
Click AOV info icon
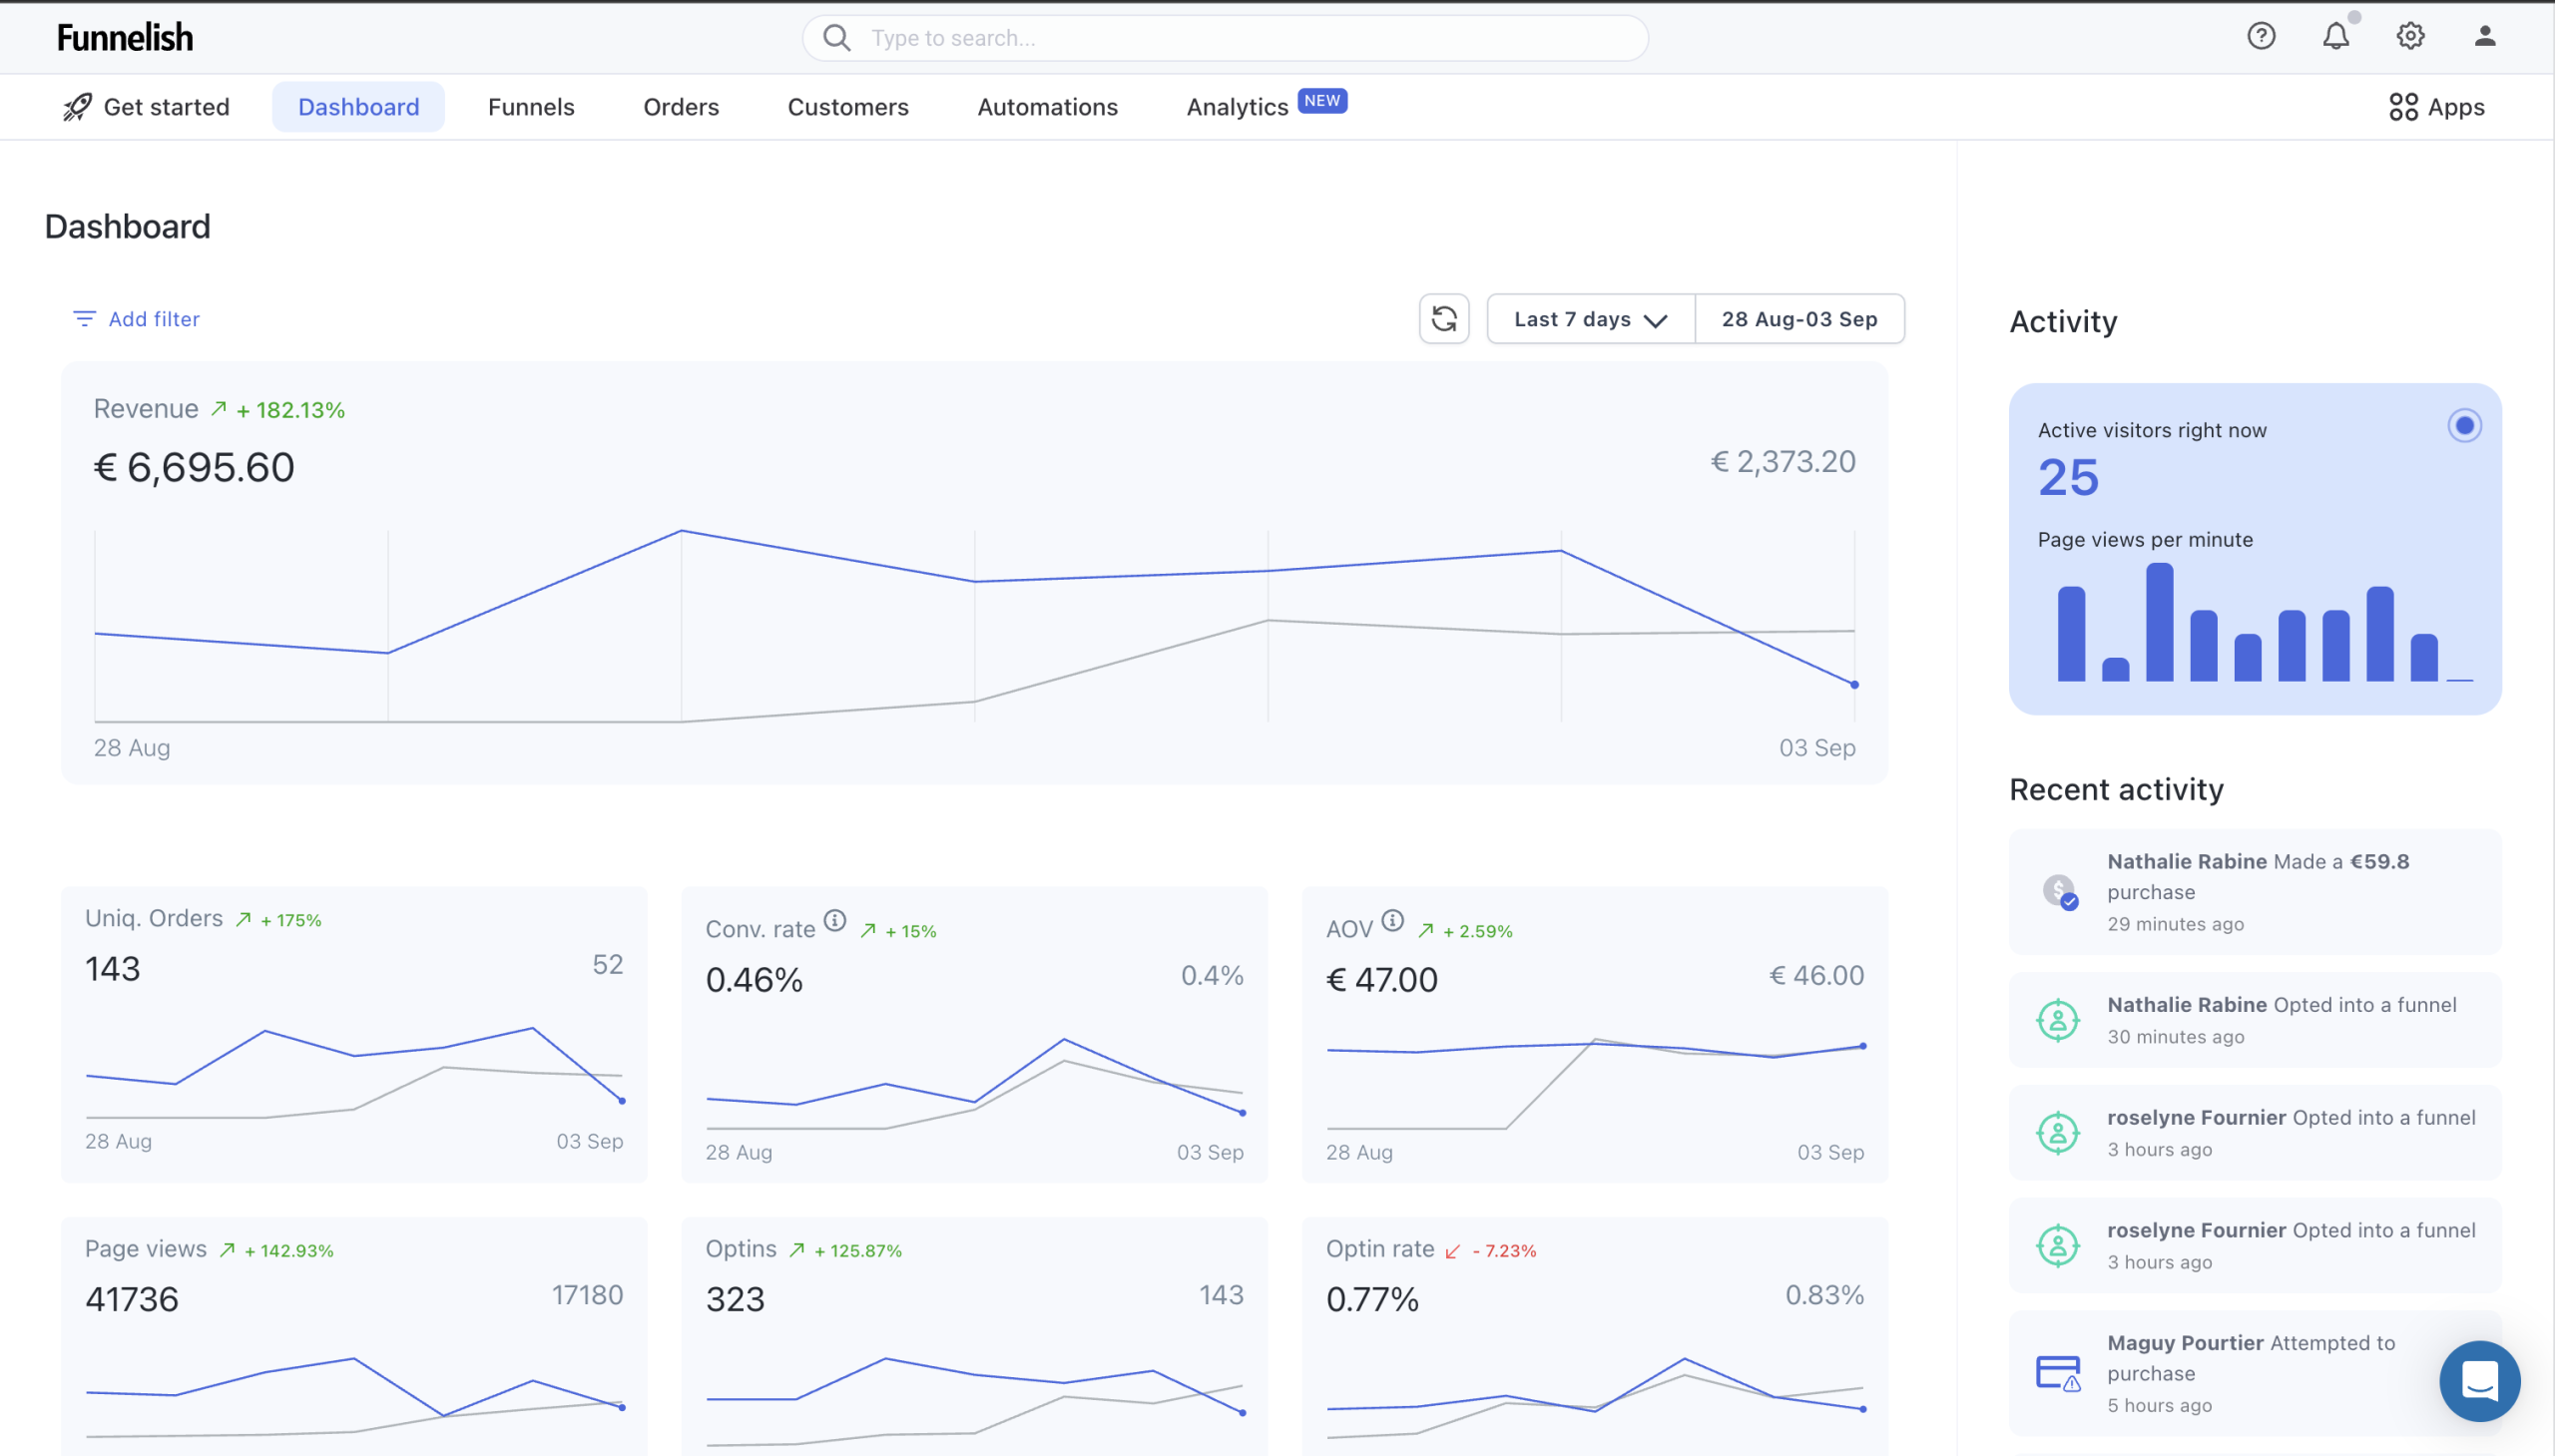click(1392, 920)
